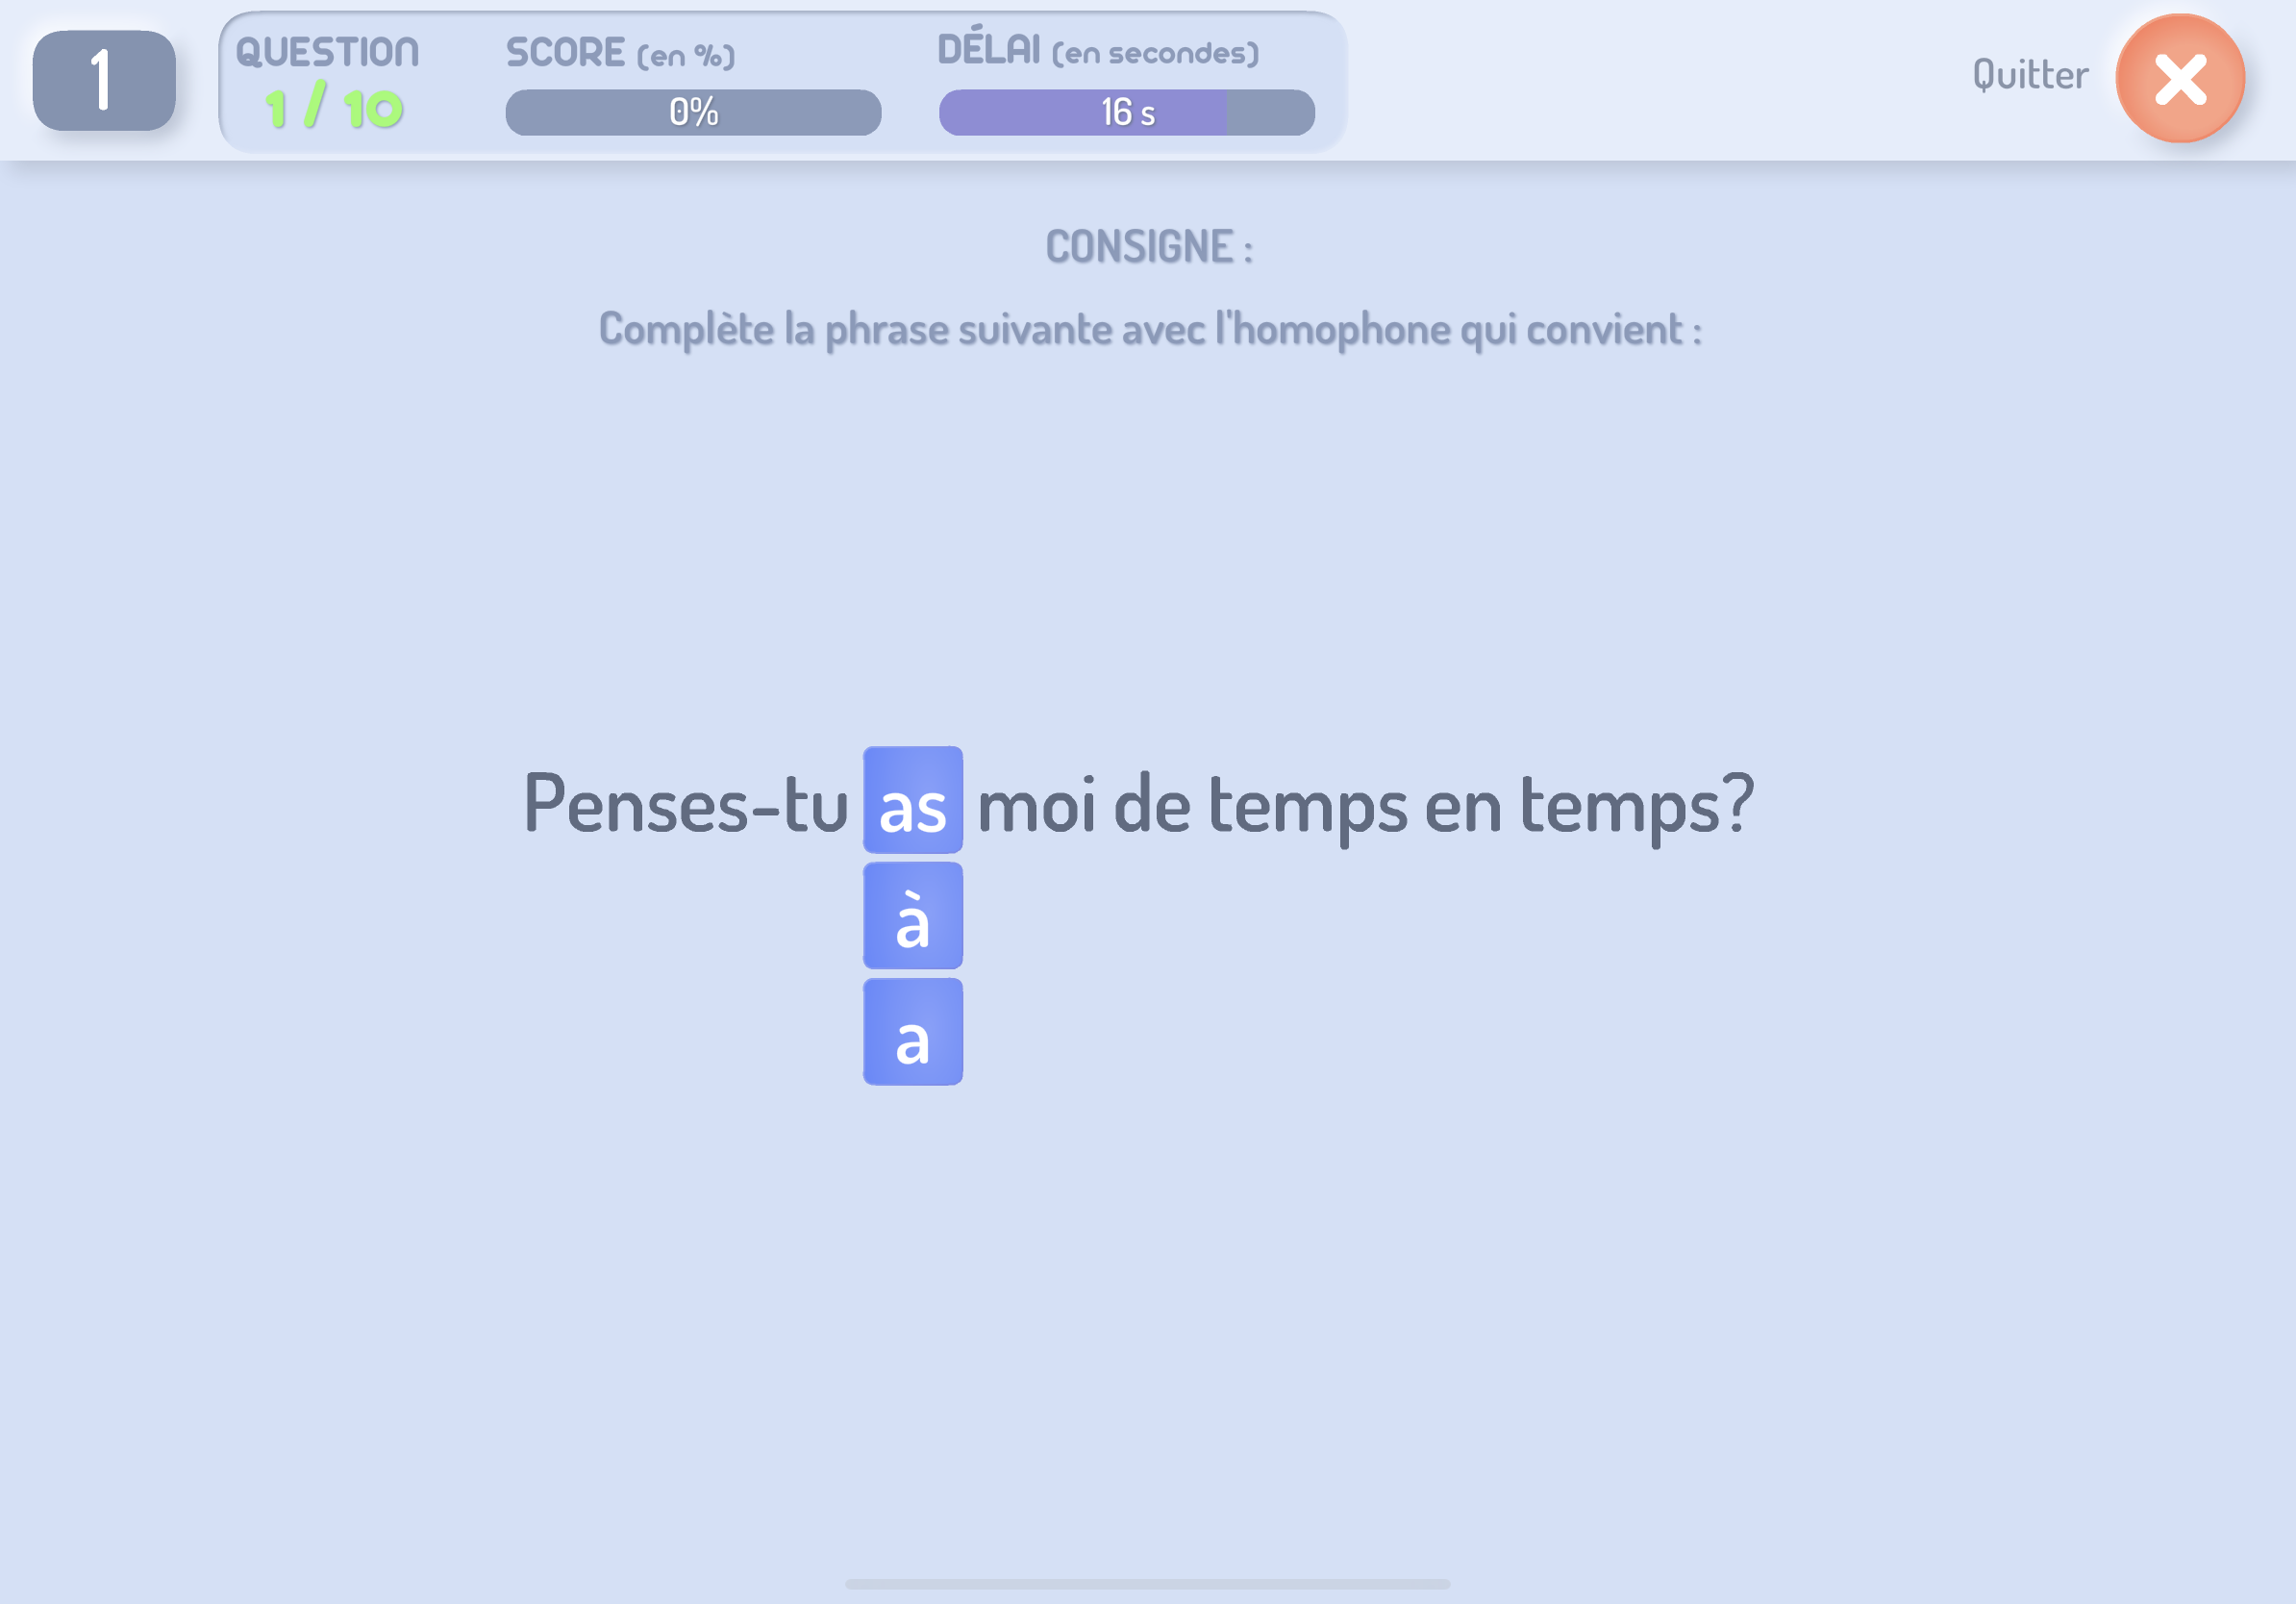Click the 0% score progress bar
This screenshot has height=1604, width=2296.
[x=692, y=112]
